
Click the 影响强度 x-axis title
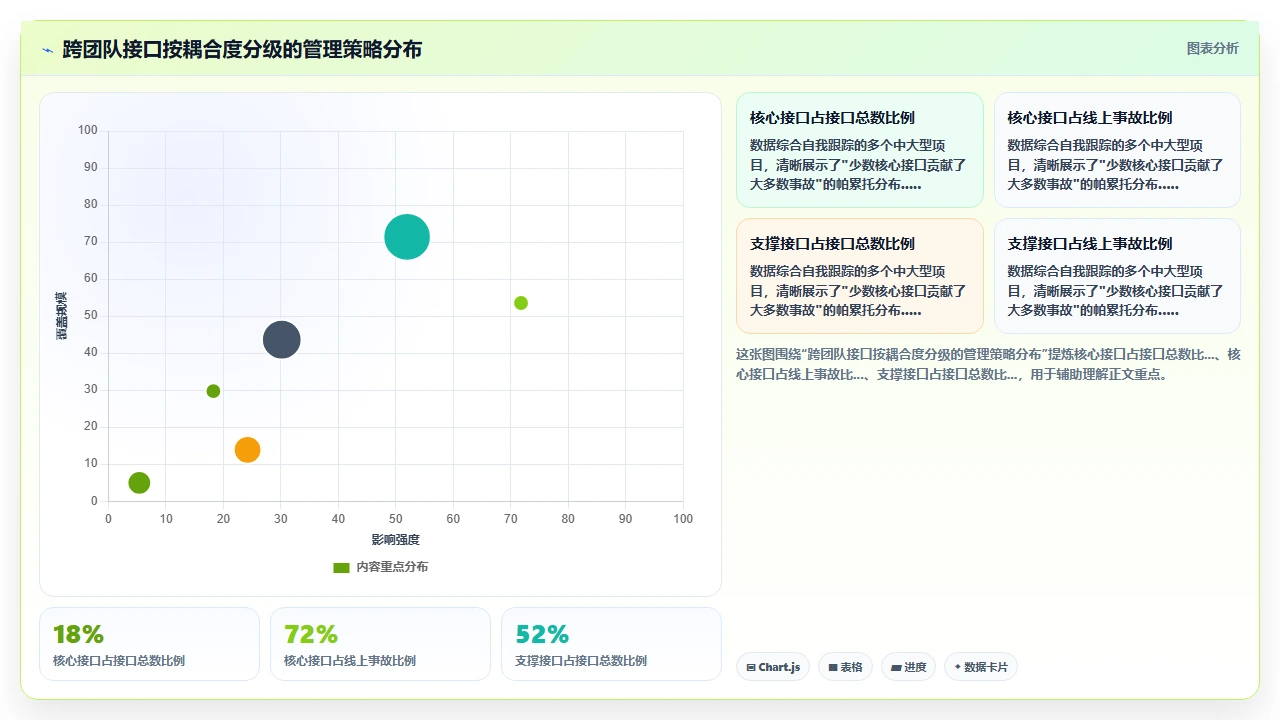[395, 540]
